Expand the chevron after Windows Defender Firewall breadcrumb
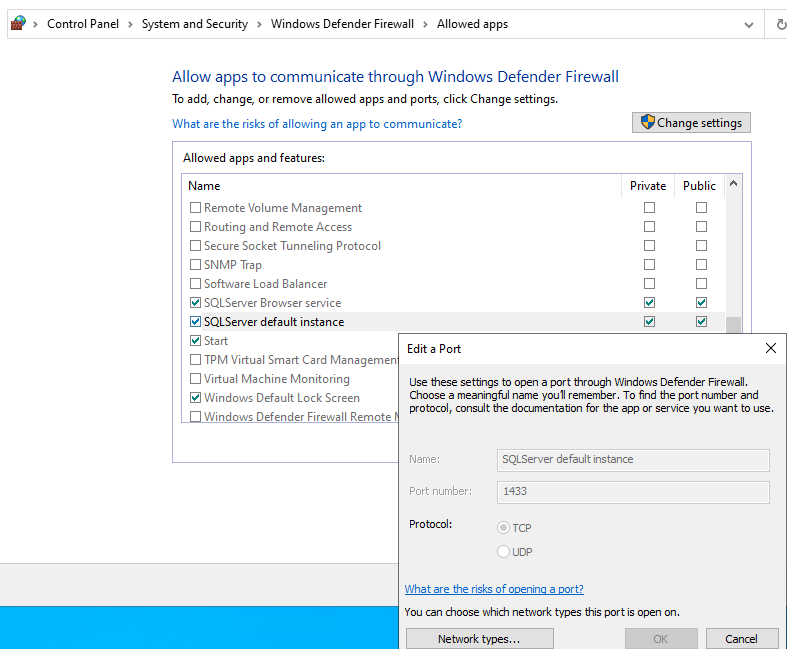 click(425, 24)
